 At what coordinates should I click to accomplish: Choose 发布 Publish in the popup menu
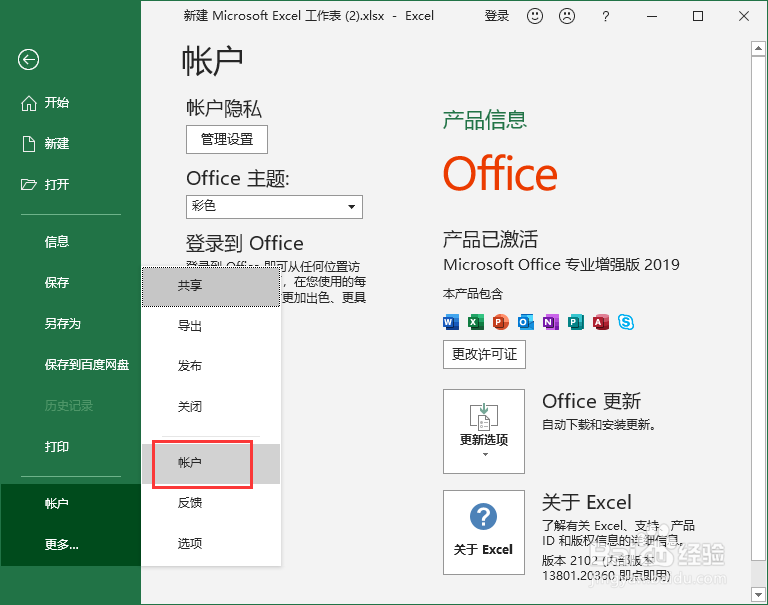click(x=211, y=366)
